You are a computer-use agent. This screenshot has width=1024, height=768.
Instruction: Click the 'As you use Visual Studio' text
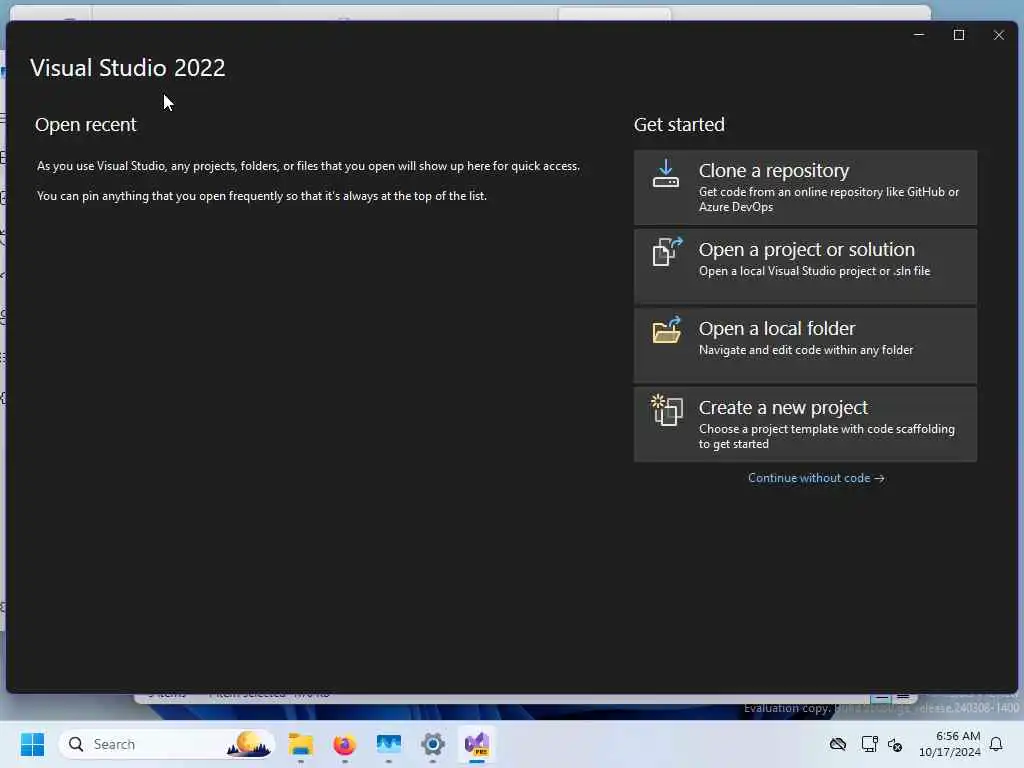click(308, 166)
